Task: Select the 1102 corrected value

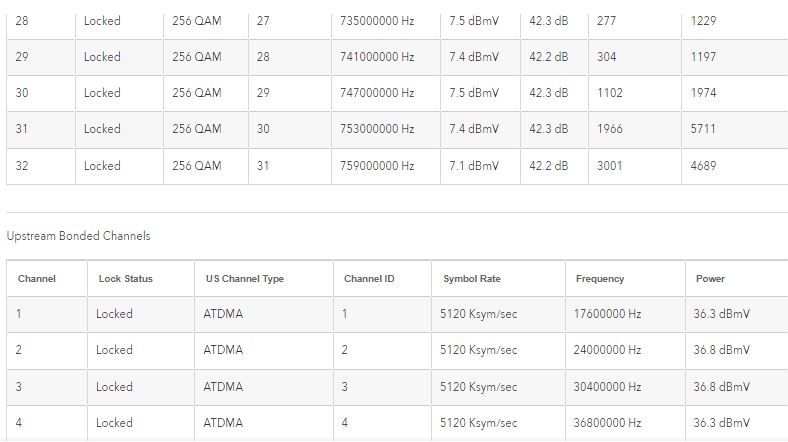Action: pyautogui.click(x=609, y=93)
